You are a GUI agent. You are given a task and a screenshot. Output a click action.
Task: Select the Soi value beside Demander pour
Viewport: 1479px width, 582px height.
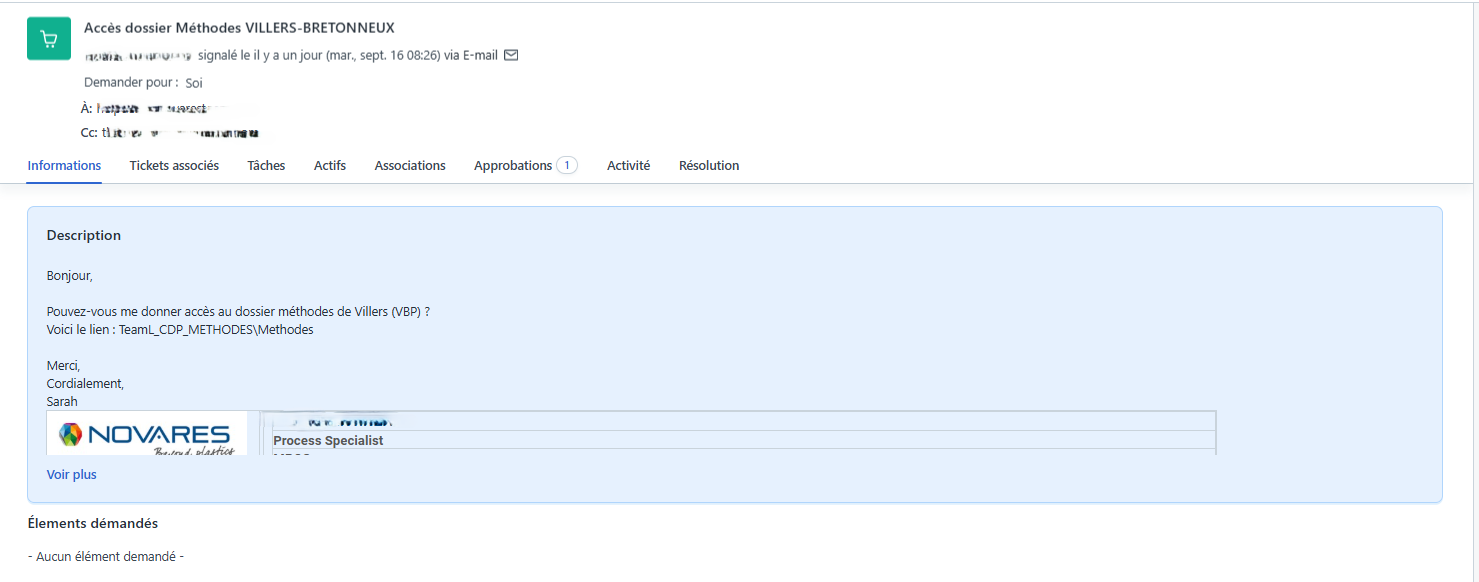193,82
